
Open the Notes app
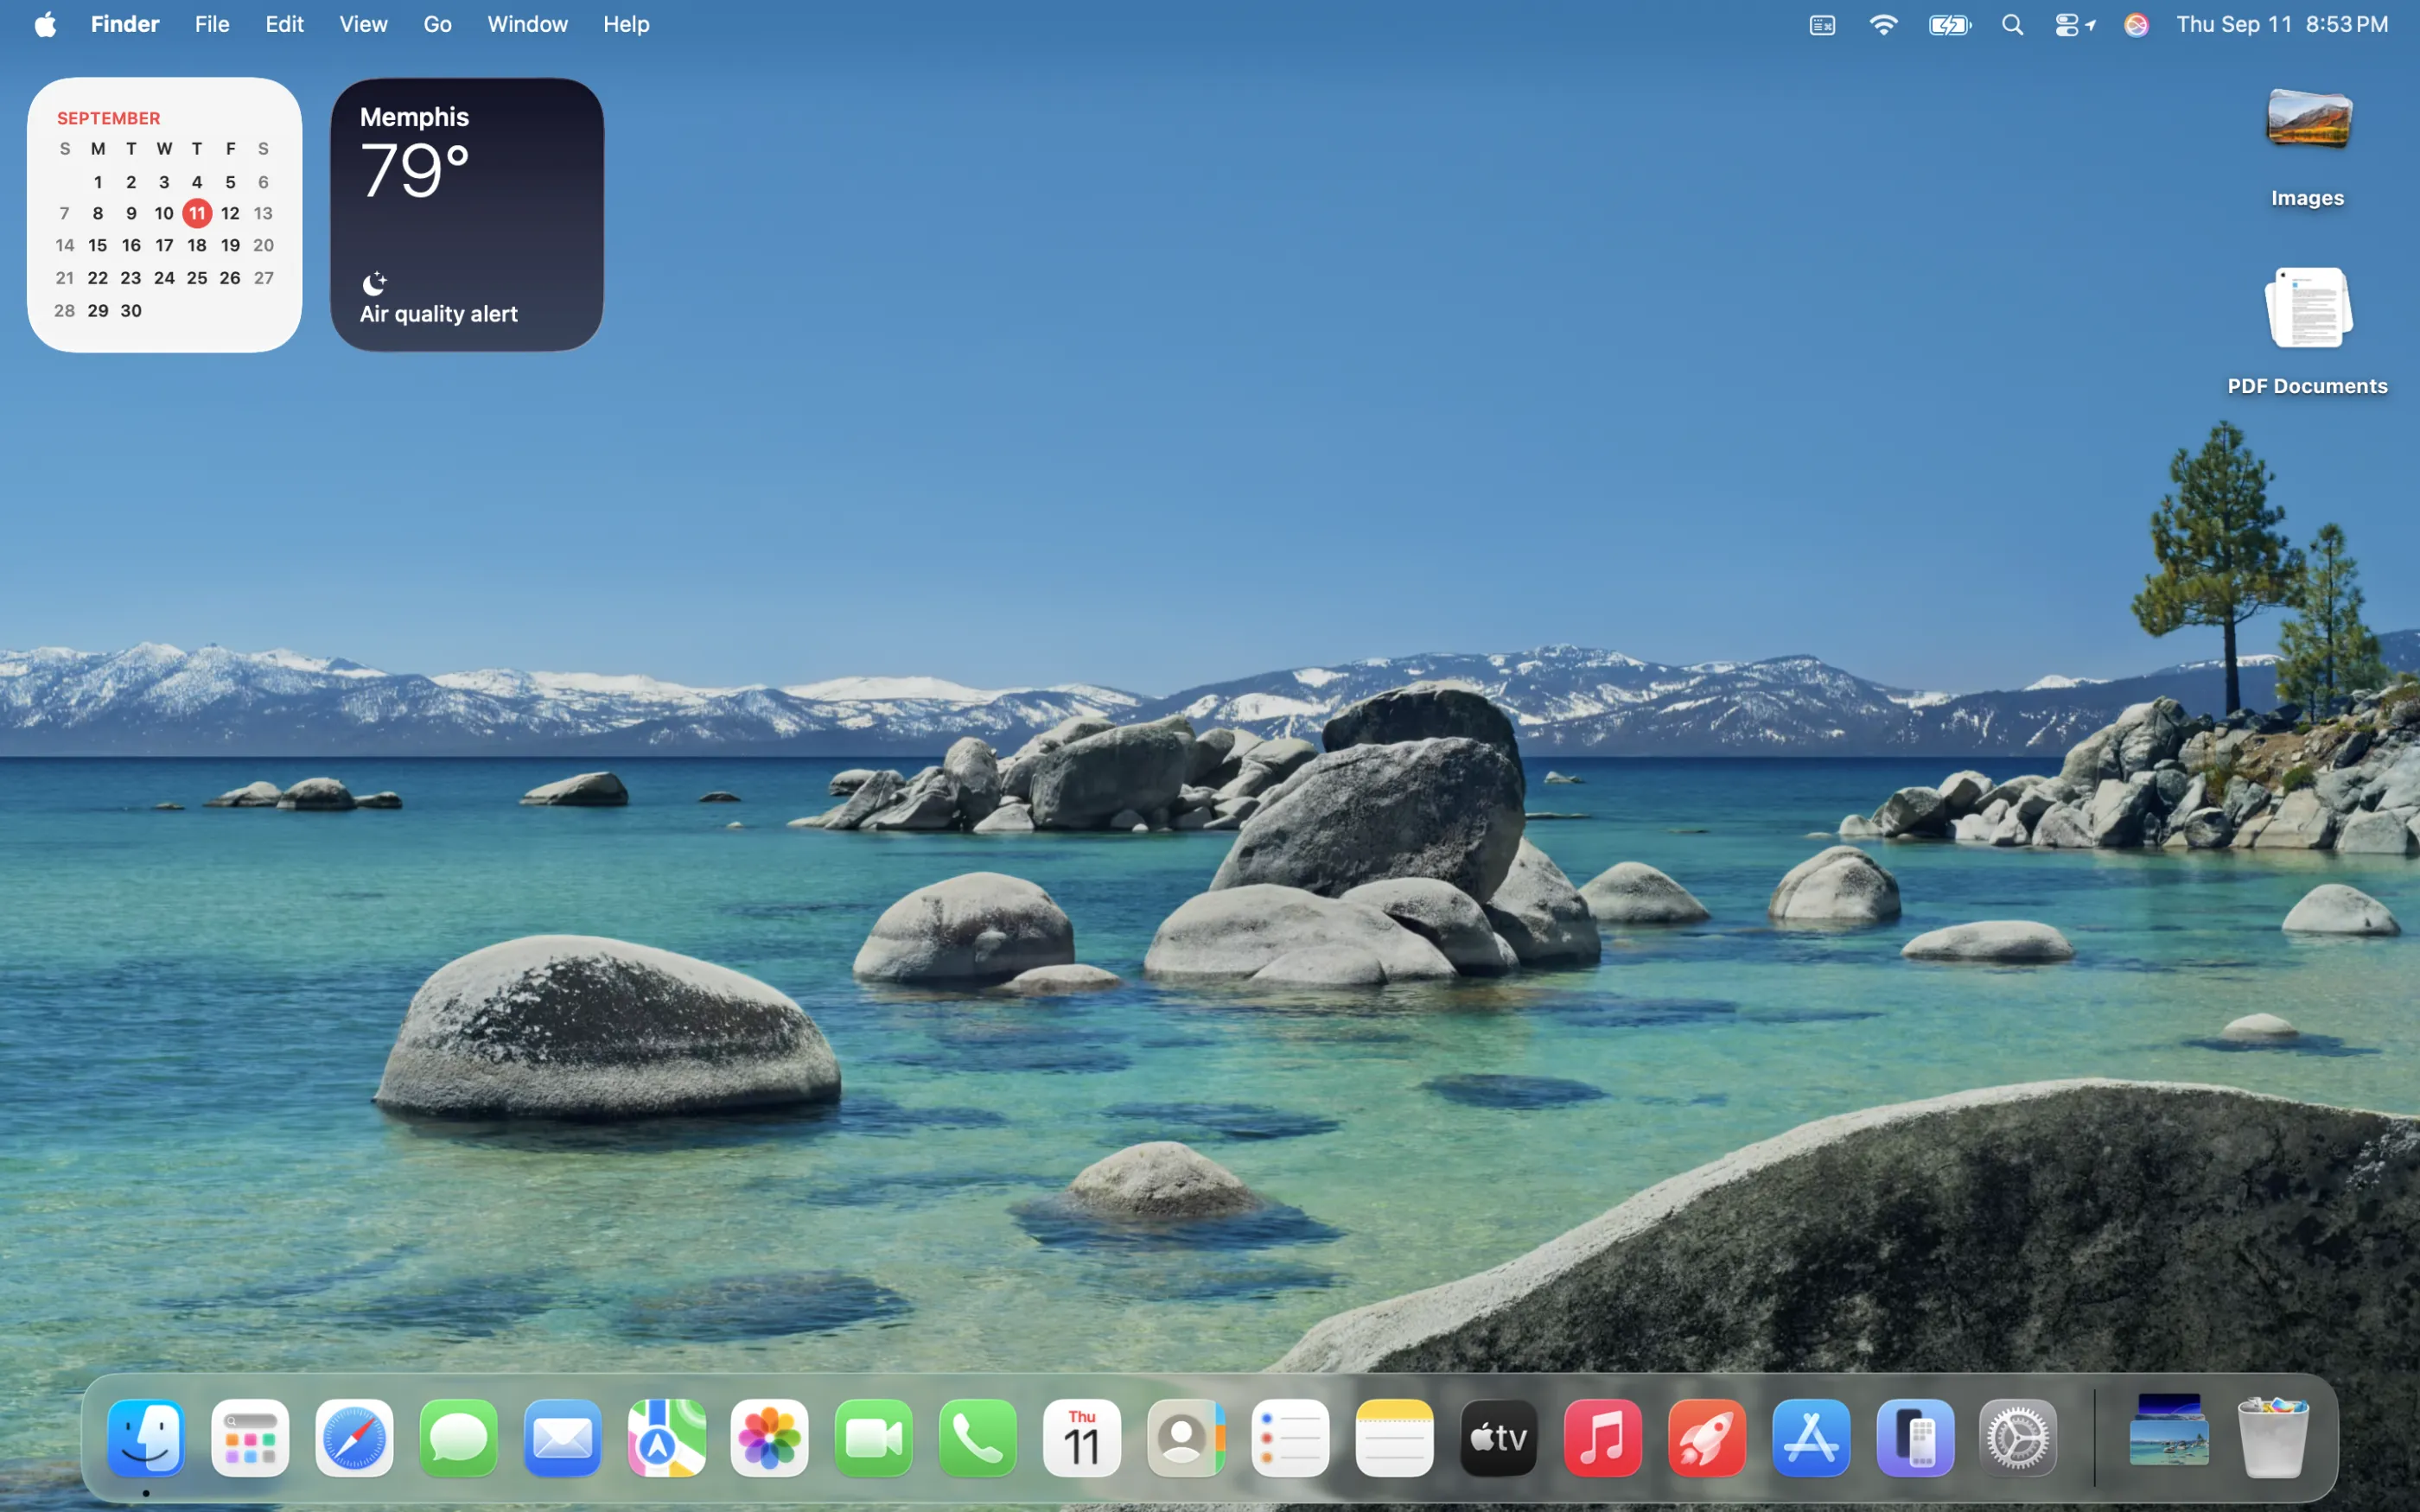point(1393,1437)
